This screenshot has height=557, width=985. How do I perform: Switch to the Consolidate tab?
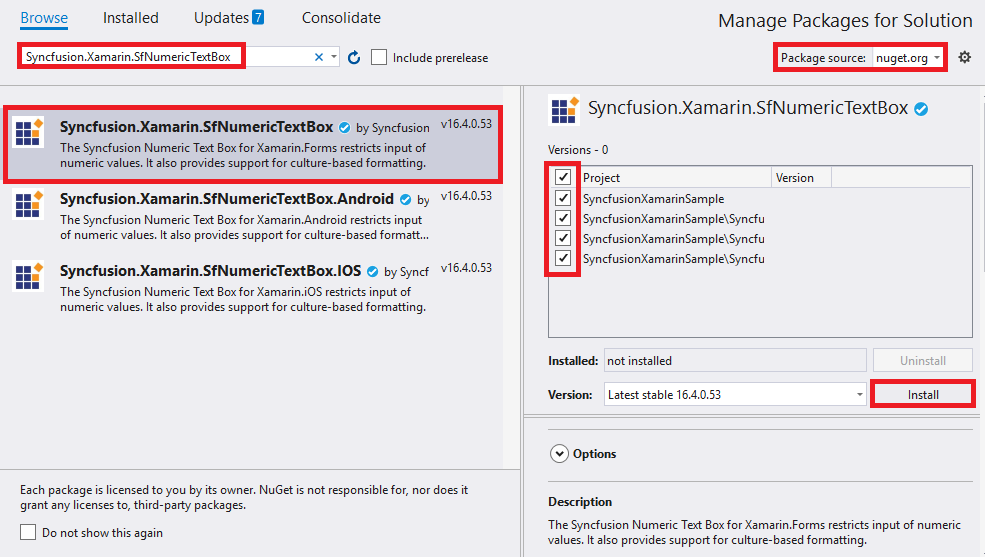pos(341,18)
